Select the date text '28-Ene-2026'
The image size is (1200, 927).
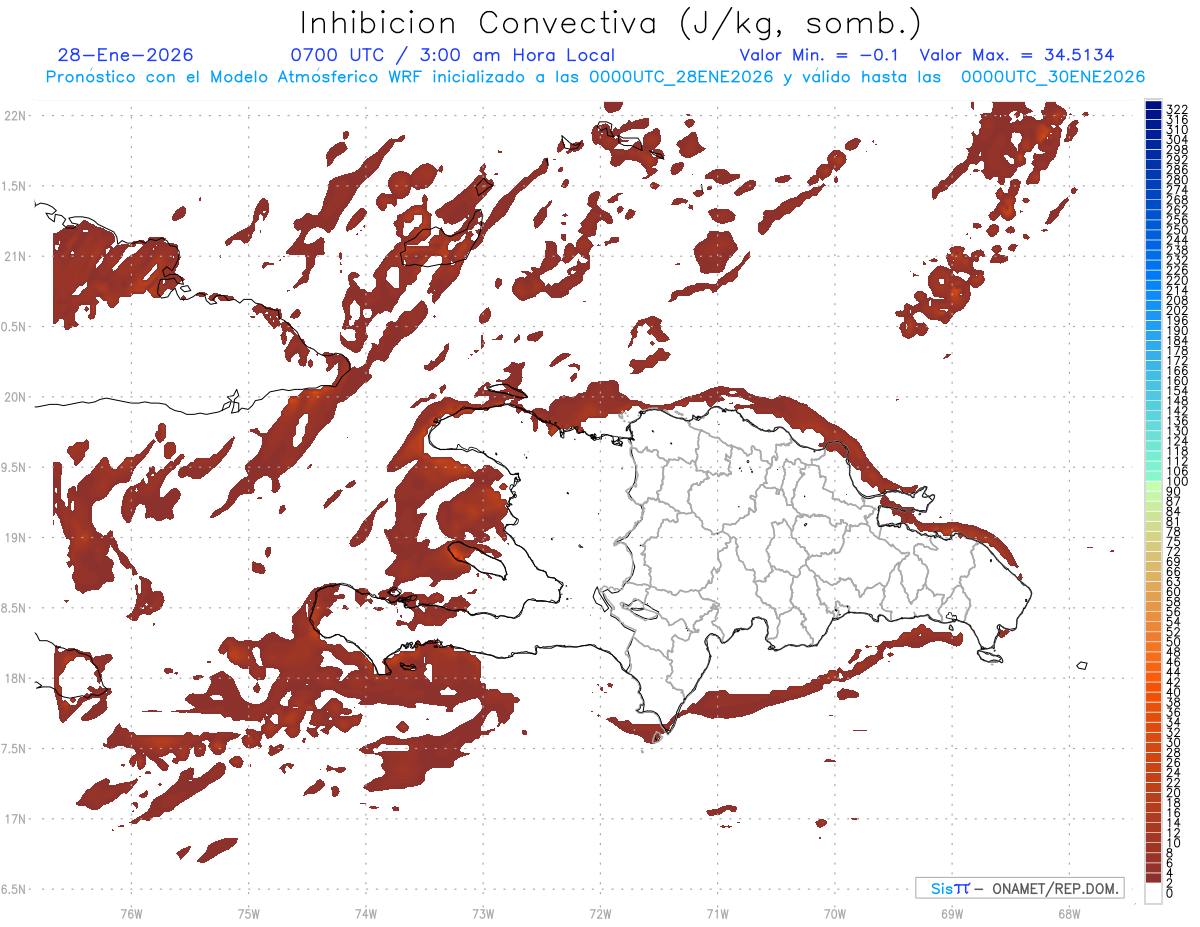tap(125, 55)
